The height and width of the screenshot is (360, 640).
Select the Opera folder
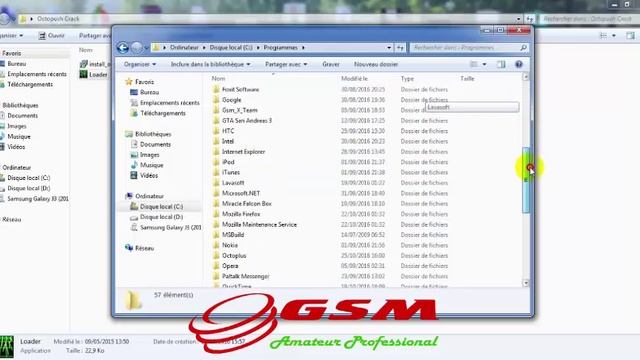coord(230,266)
